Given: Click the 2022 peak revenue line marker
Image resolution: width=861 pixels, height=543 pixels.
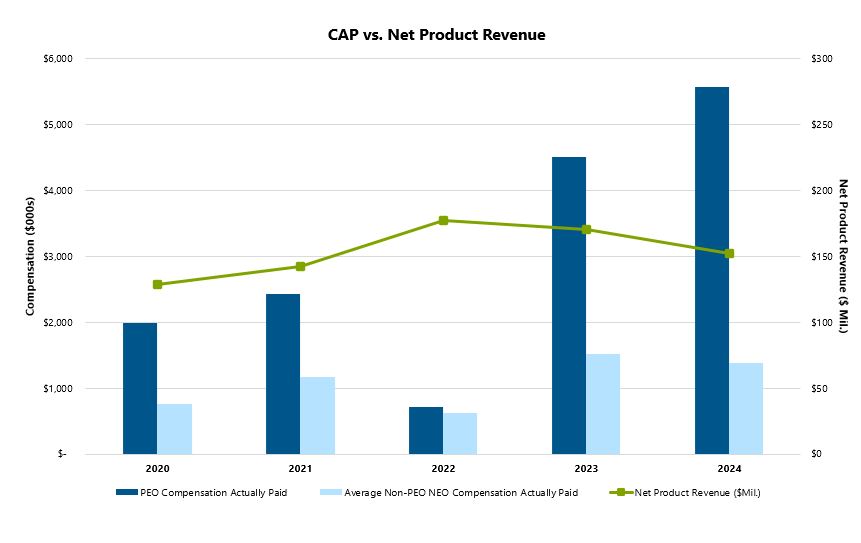Looking at the screenshot, I should (x=443, y=220).
